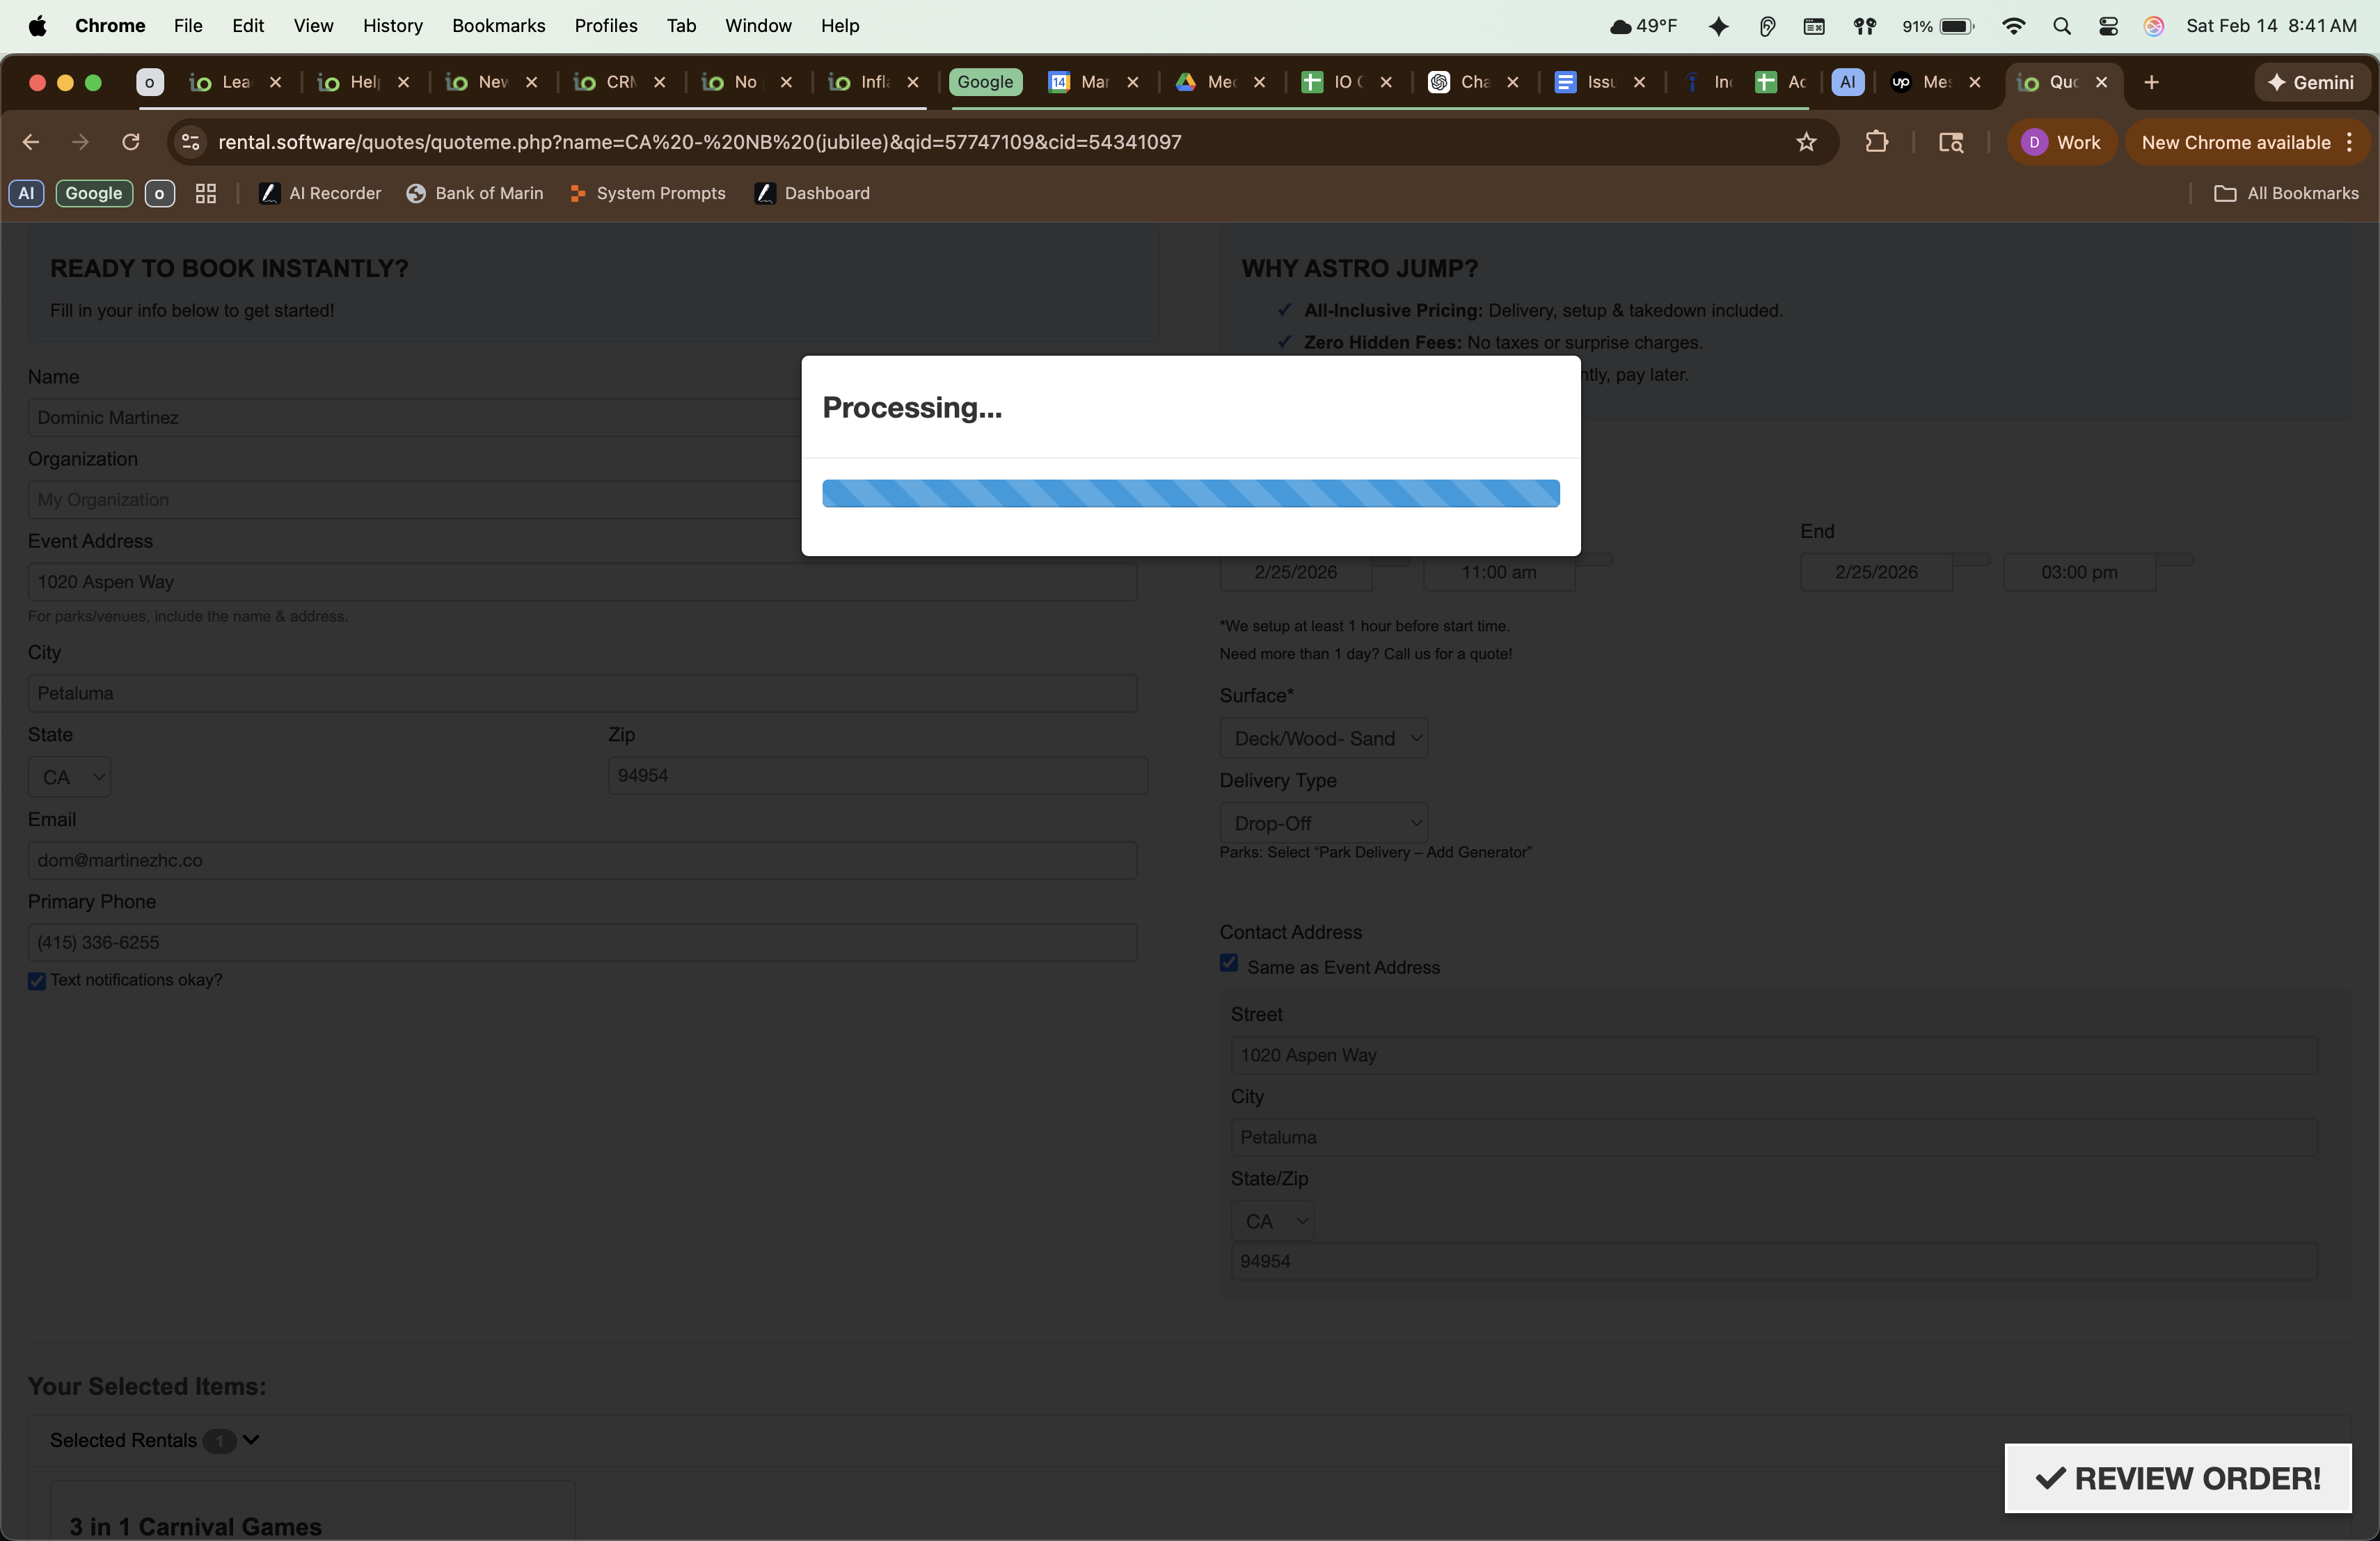Open macOS Spotlight search icon

pos(2061,26)
